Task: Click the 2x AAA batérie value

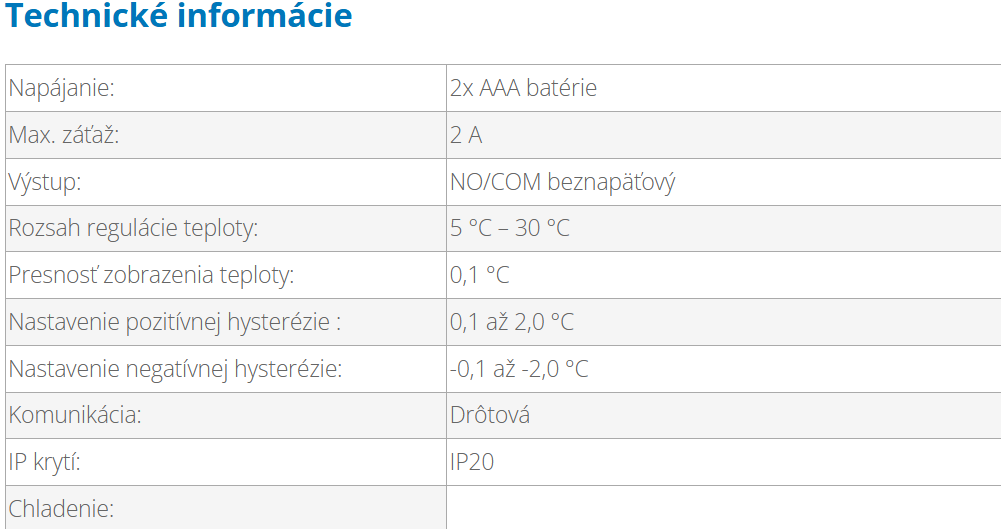Action: pos(523,88)
